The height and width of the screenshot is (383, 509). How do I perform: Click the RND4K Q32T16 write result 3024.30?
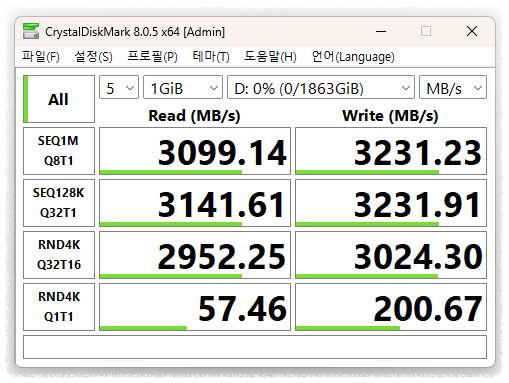point(391,255)
